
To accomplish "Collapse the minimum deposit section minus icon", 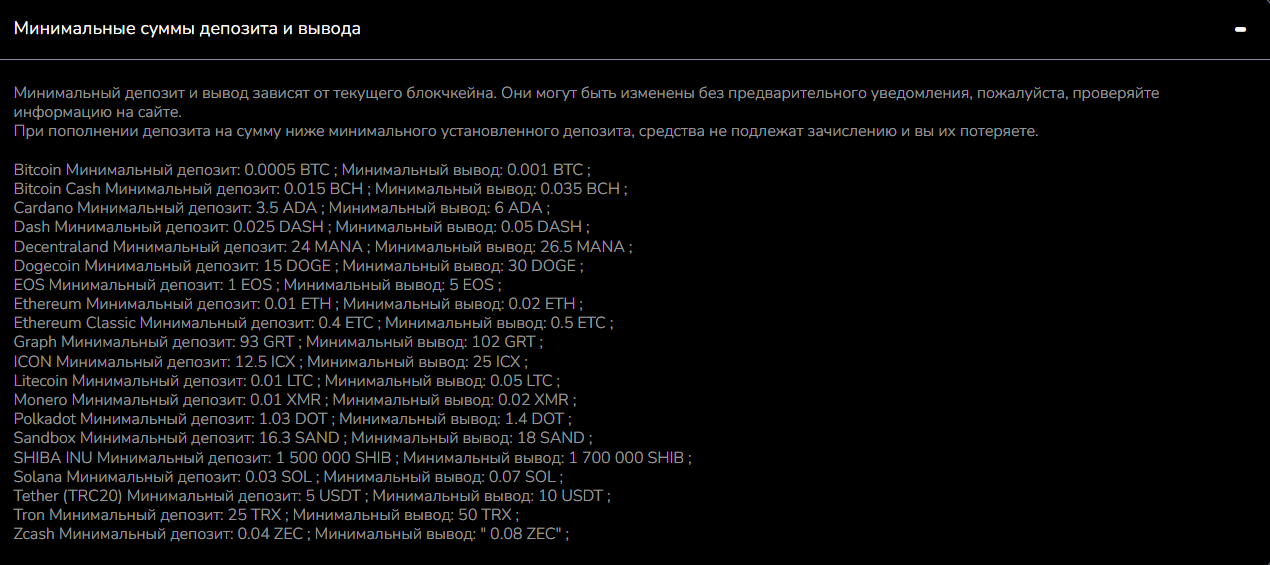I will 1240,30.
